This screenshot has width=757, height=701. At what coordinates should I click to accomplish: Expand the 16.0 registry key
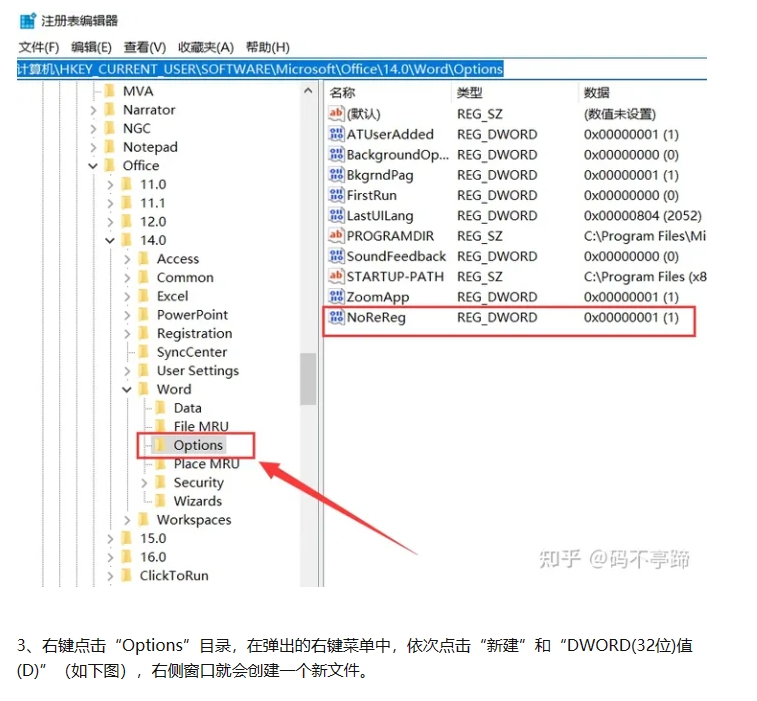coord(110,558)
